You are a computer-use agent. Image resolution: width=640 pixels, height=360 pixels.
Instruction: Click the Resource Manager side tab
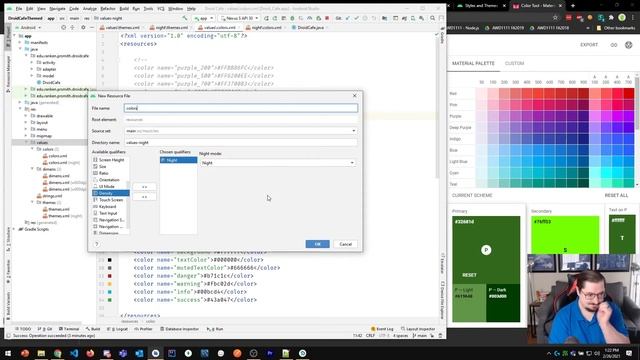(x=8, y=74)
